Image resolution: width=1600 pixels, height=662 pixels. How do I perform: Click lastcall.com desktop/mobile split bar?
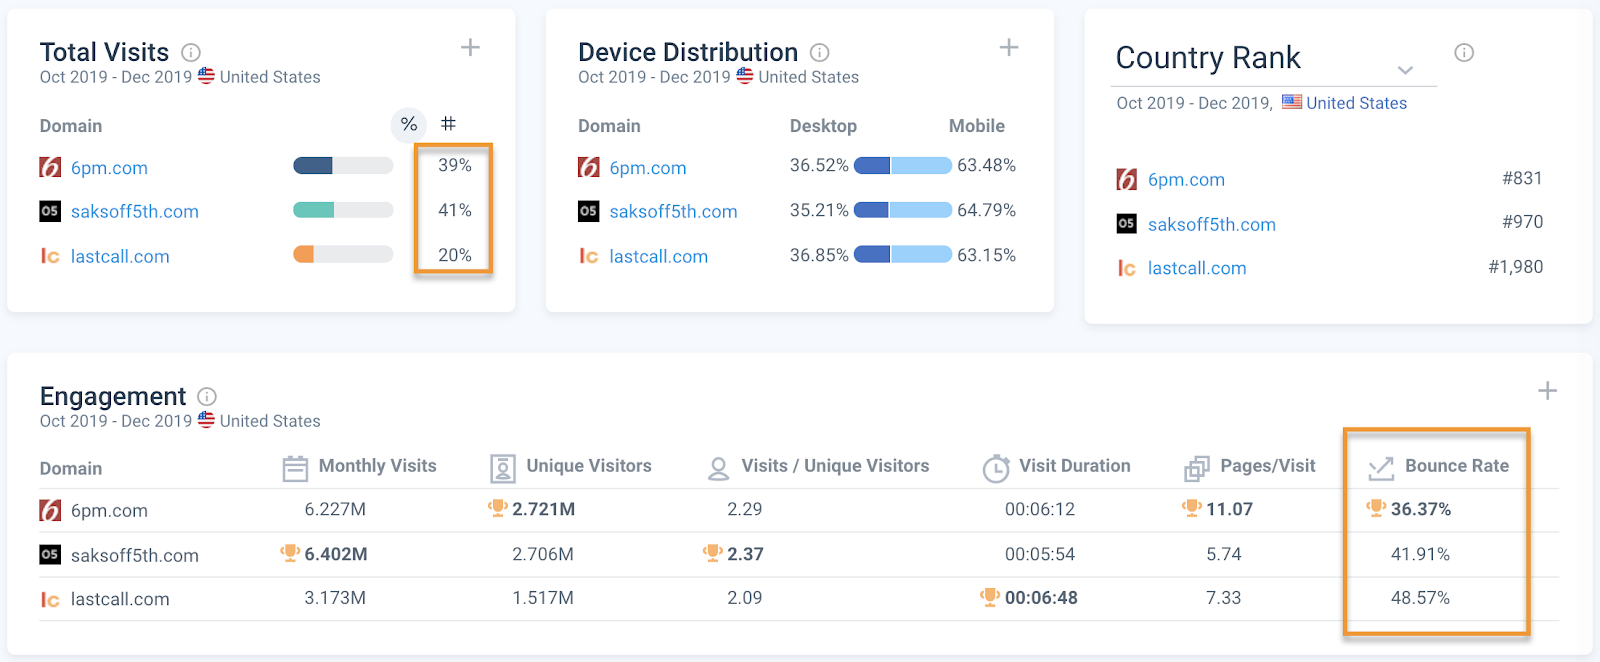point(903,255)
